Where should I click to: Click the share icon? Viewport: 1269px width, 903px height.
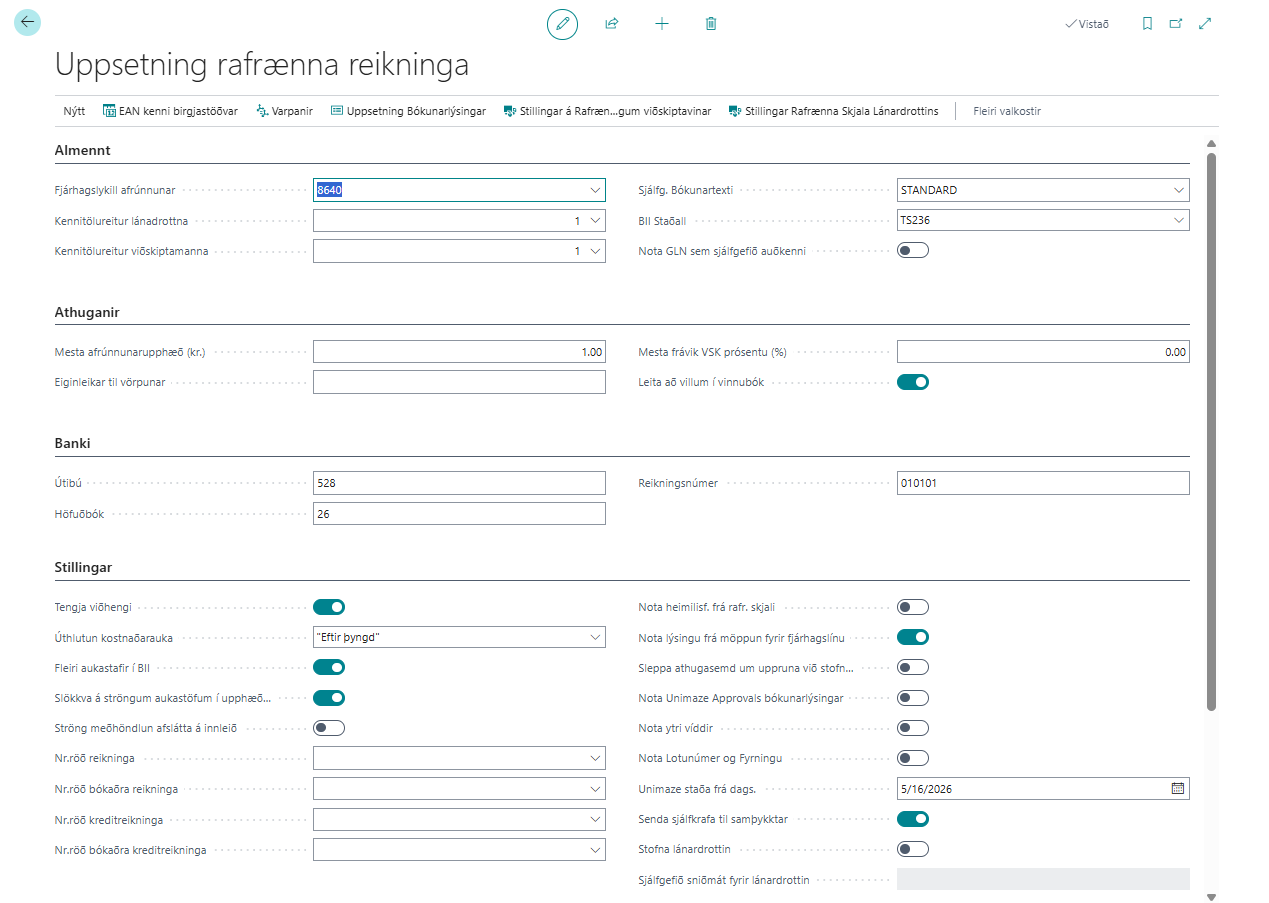pos(612,23)
